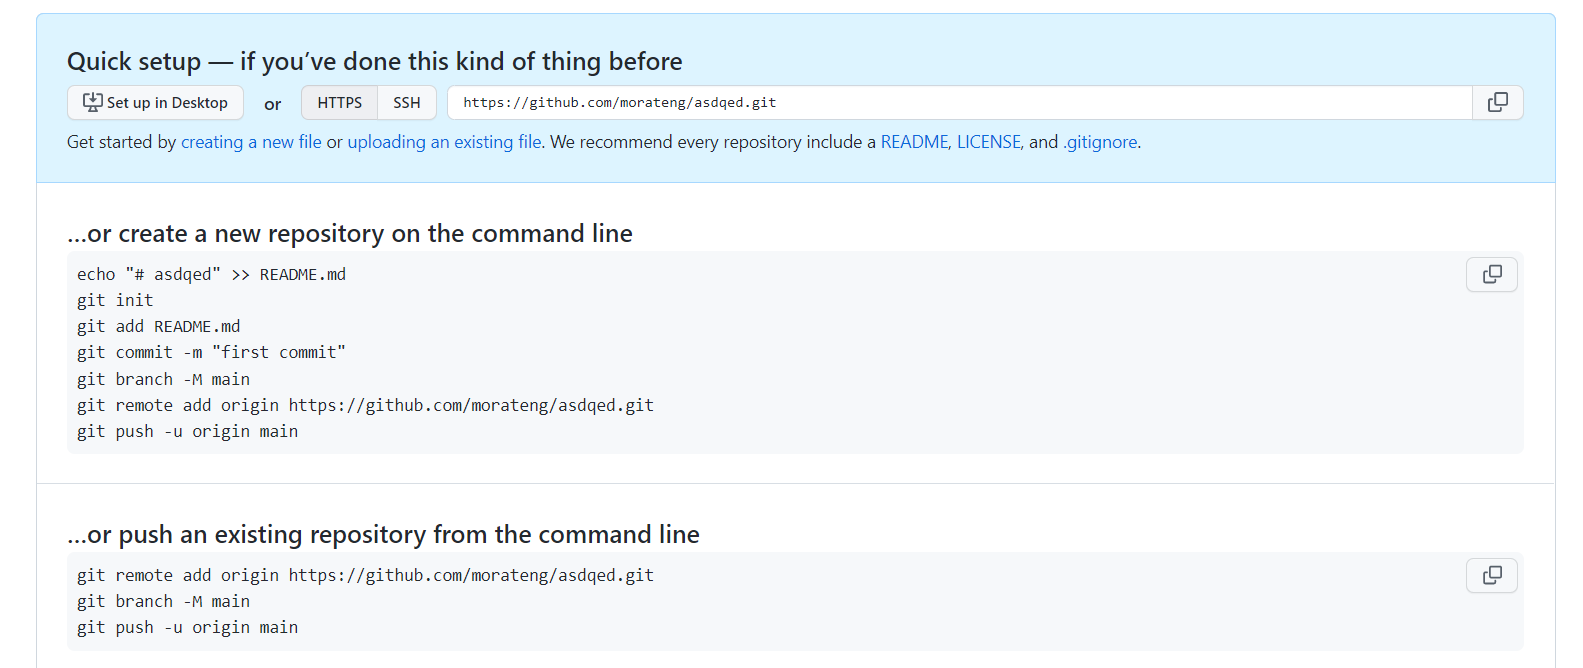Click the Quick setup heading text
1583x668 pixels.
click(x=375, y=62)
